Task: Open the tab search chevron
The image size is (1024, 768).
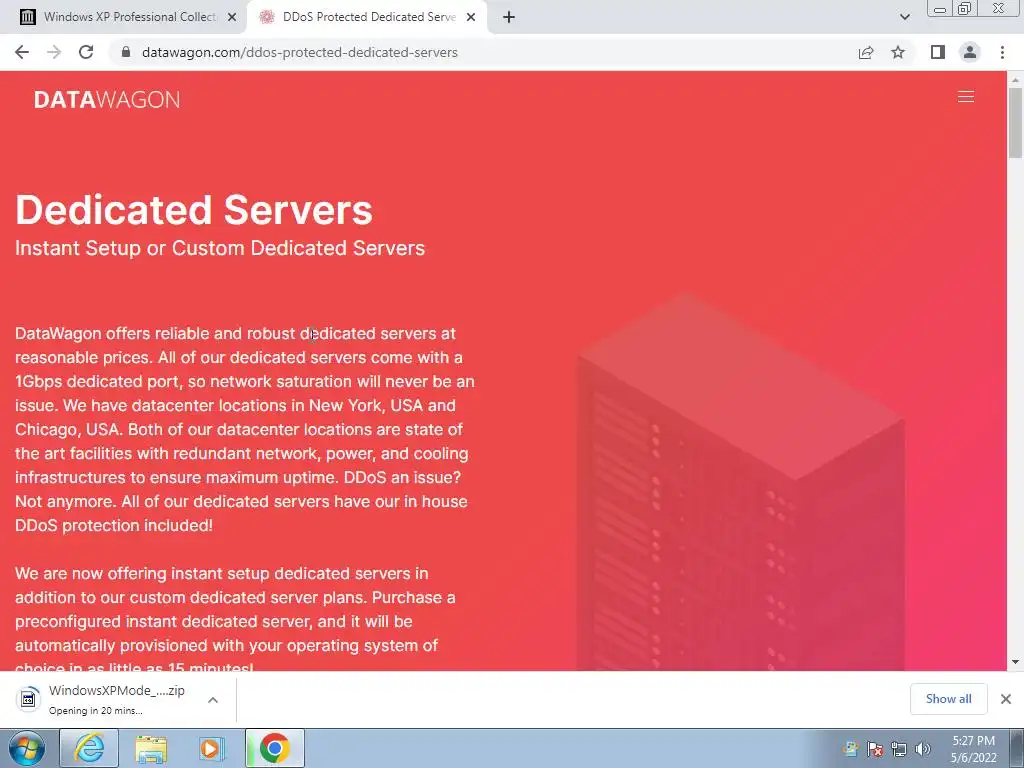Action: coord(904,17)
